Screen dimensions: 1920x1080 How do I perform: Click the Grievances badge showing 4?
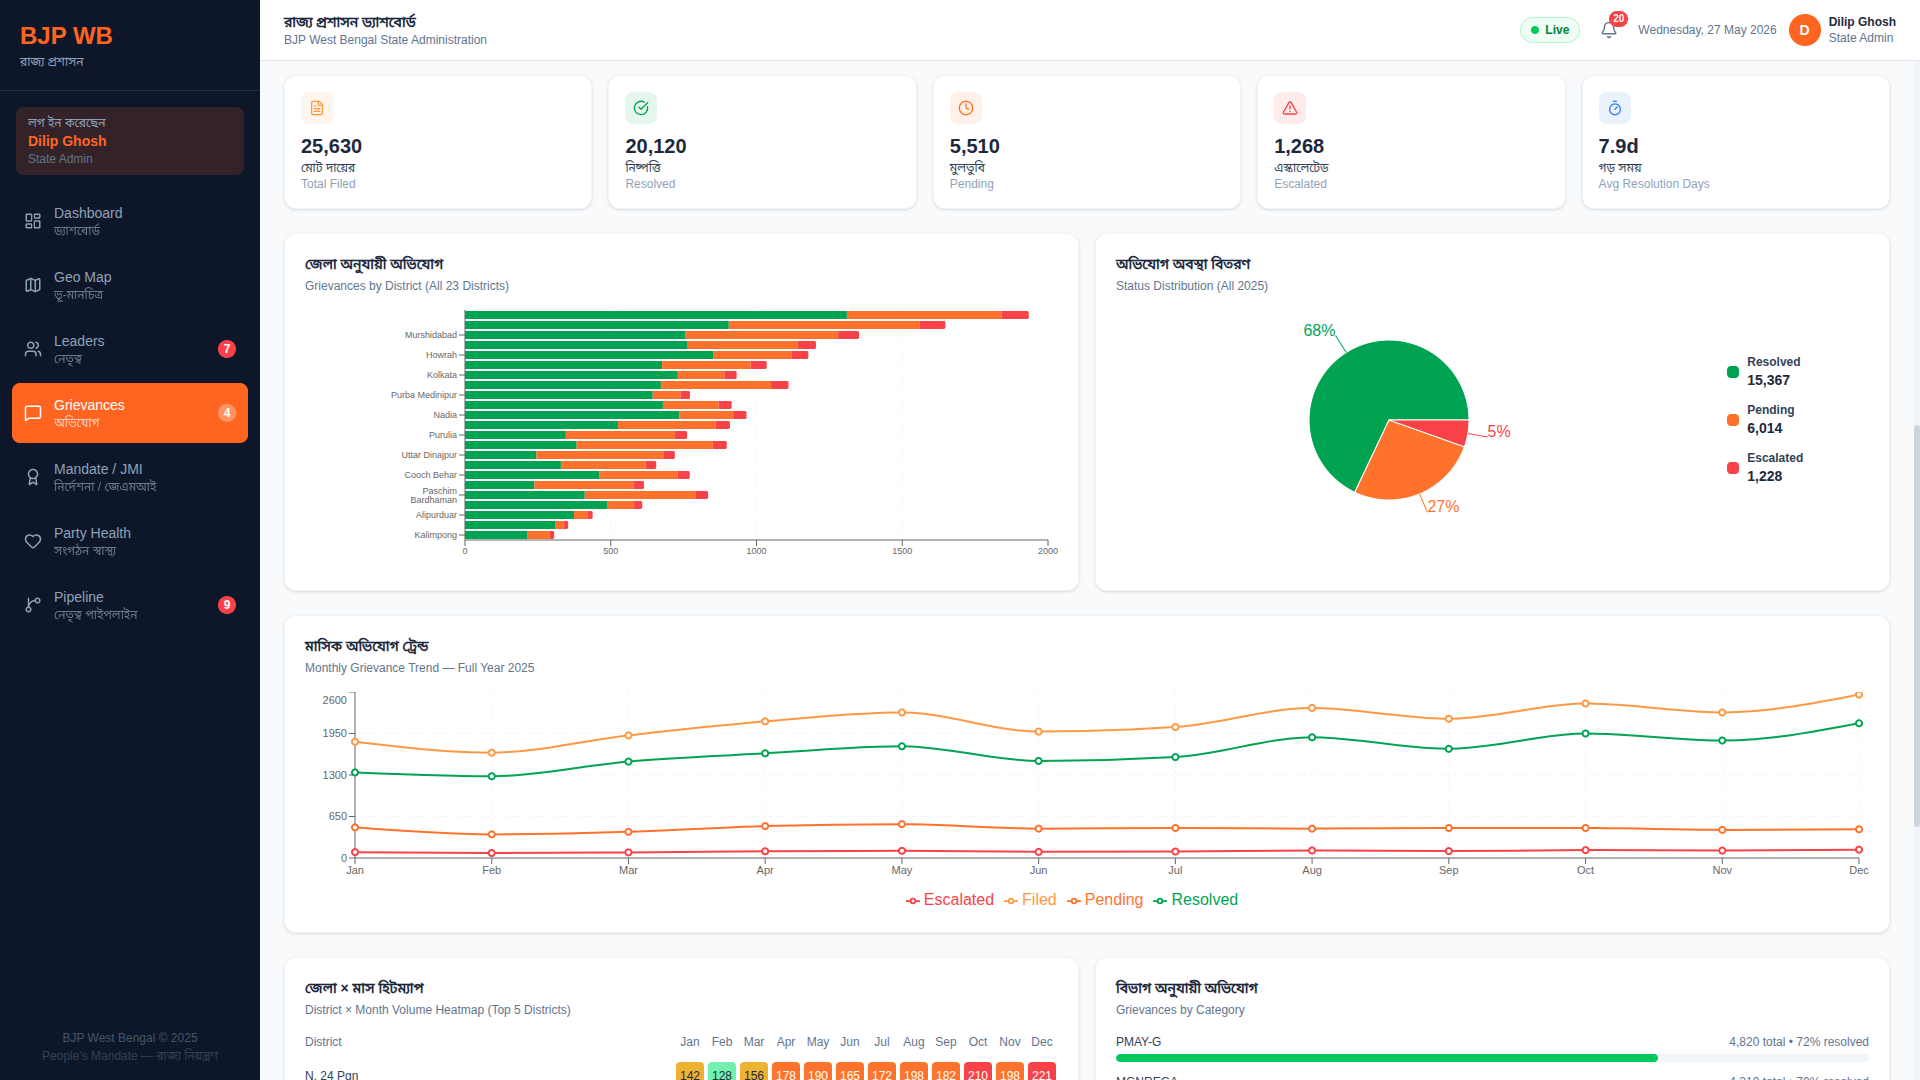tap(227, 413)
